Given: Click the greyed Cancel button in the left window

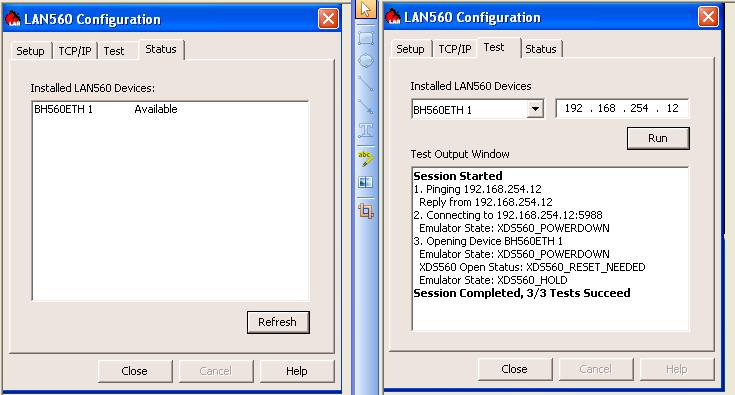Looking at the screenshot, I should [216, 371].
